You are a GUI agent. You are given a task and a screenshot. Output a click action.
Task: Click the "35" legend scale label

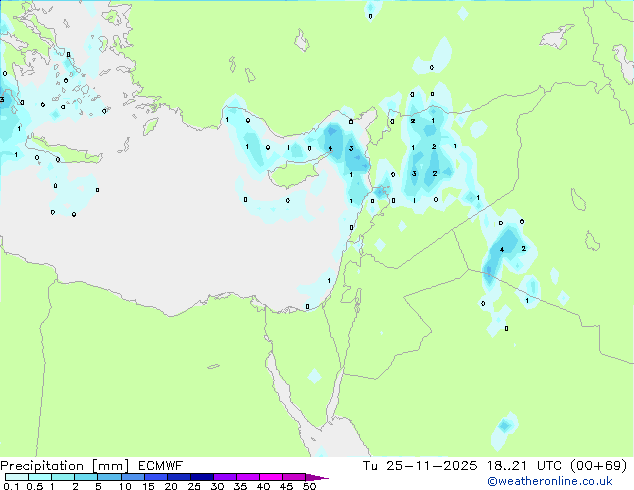[x=240, y=486]
